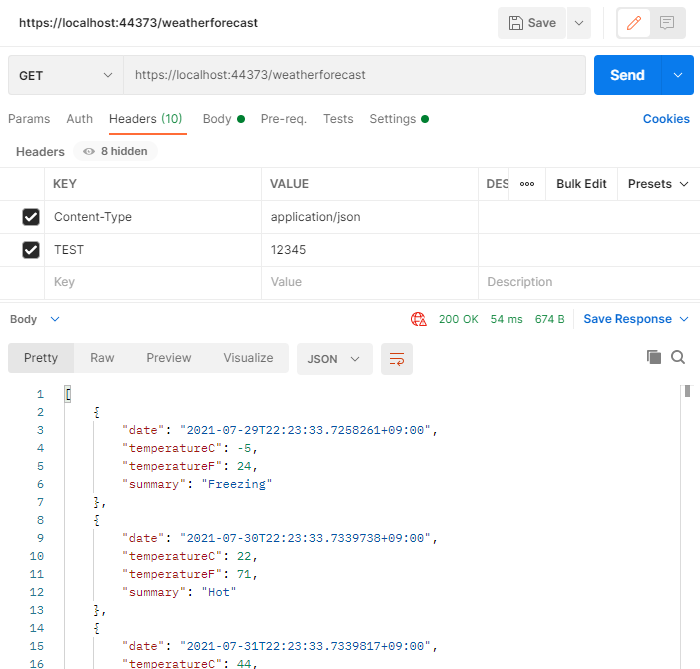Open the comments icon
The width and height of the screenshot is (700, 669).
click(667, 23)
